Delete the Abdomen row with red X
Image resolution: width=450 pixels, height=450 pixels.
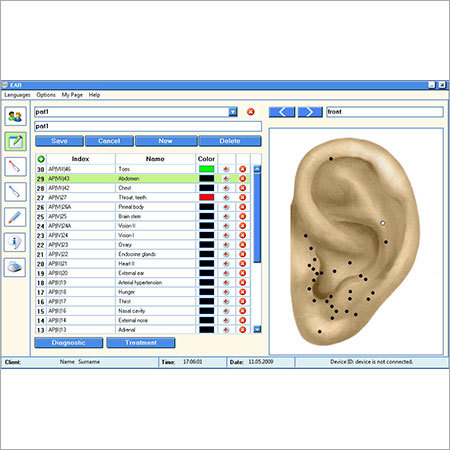point(243,178)
